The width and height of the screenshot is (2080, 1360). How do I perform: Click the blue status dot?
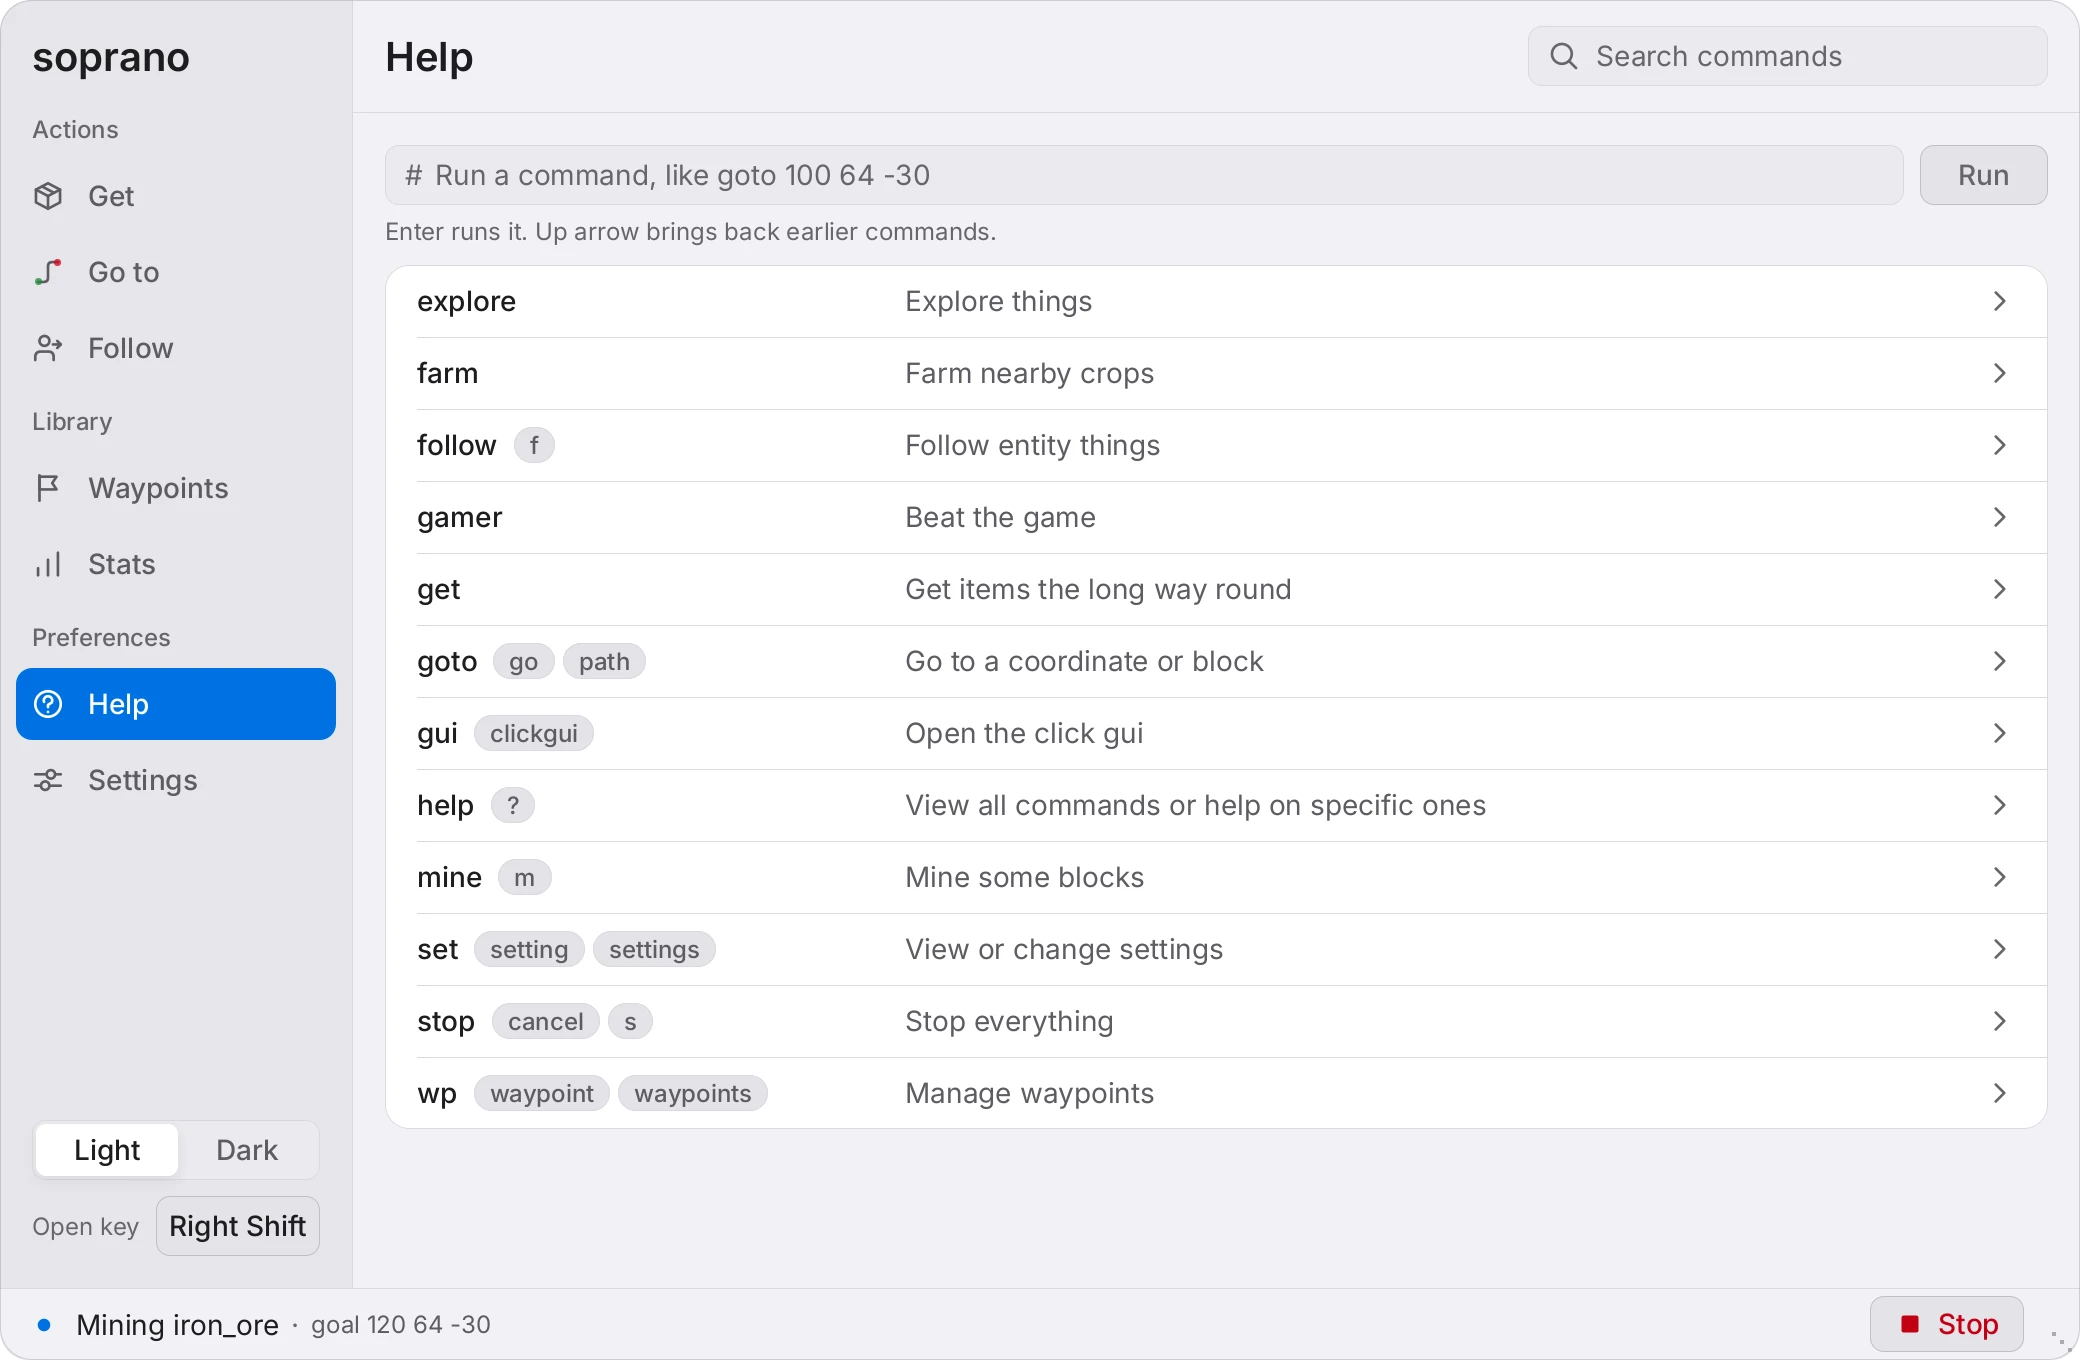(x=44, y=1325)
